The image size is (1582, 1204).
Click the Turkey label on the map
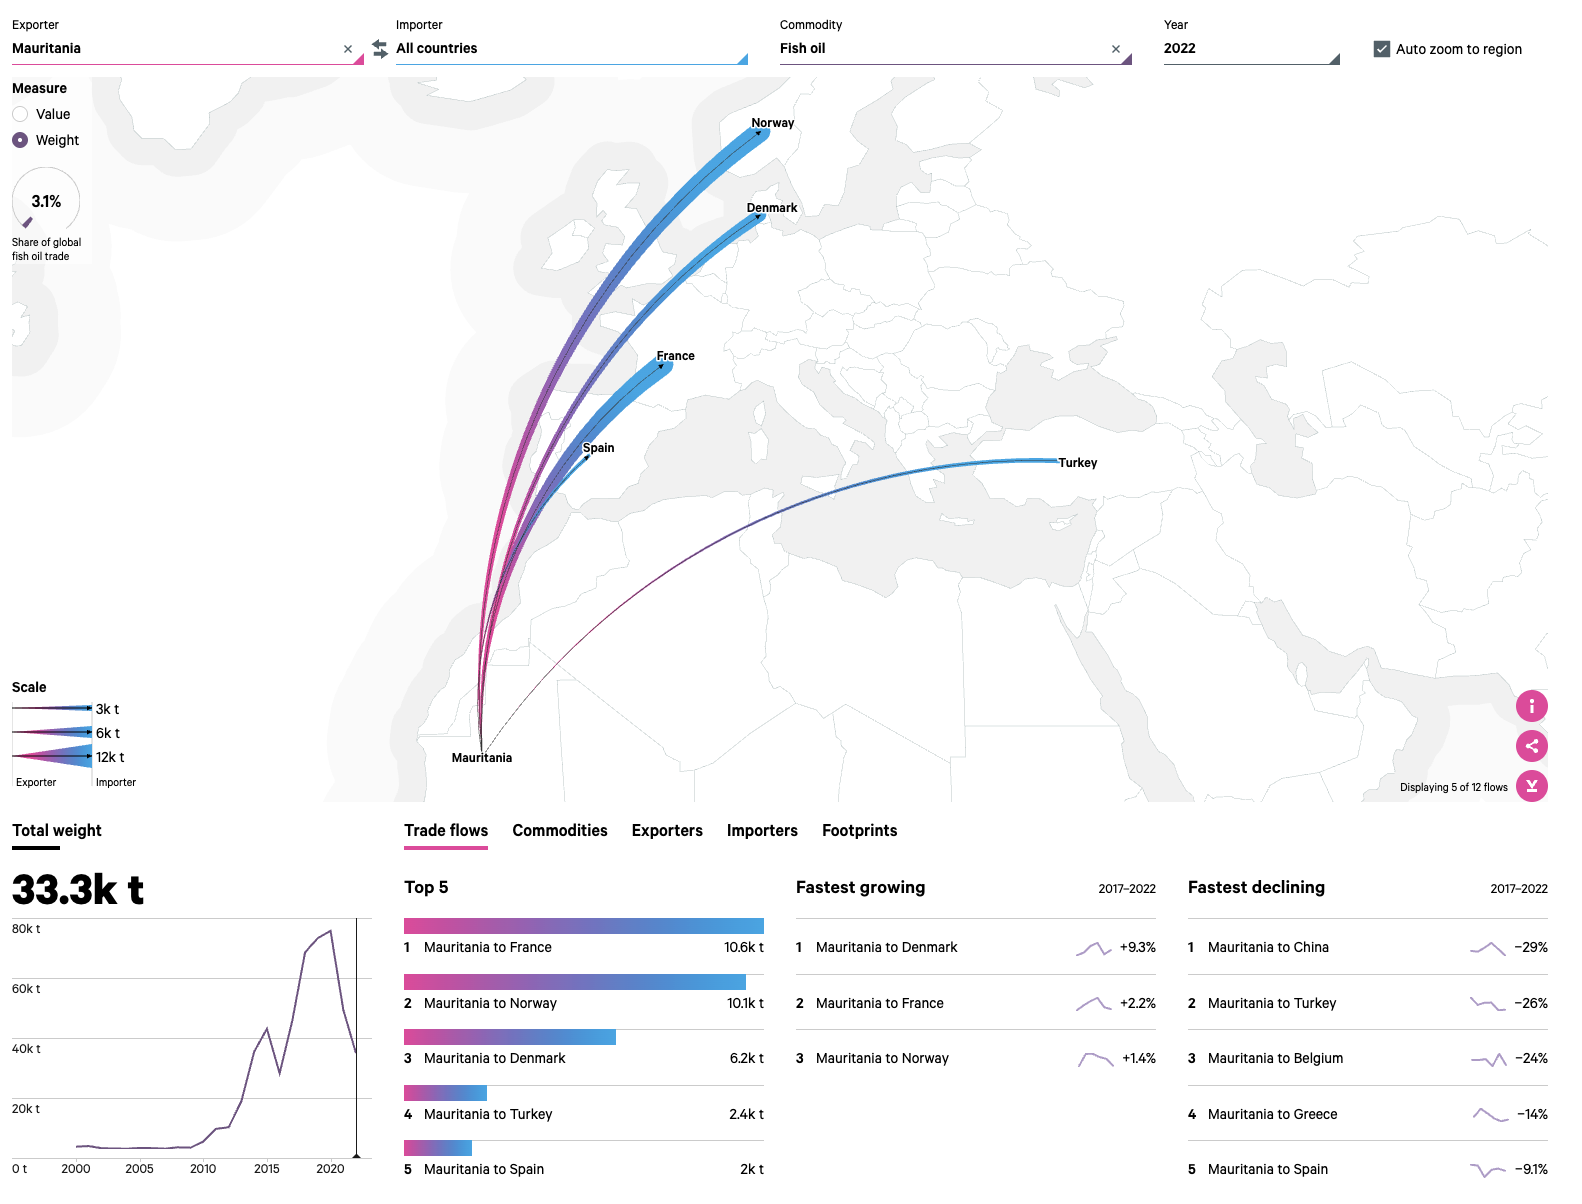(1078, 463)
